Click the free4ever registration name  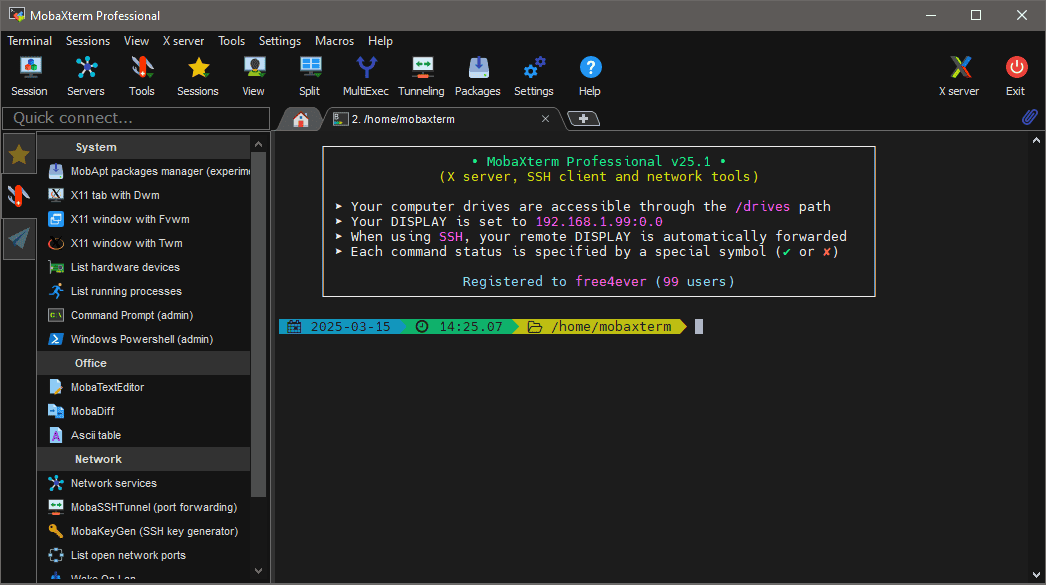pyautogui.click(x=611, y=281)
